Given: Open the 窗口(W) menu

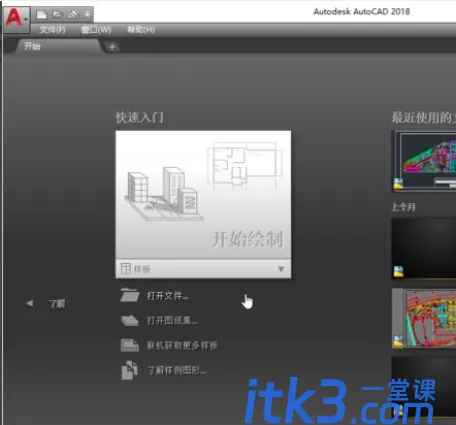Looking at the screenshot, I should tap(96, 30).
